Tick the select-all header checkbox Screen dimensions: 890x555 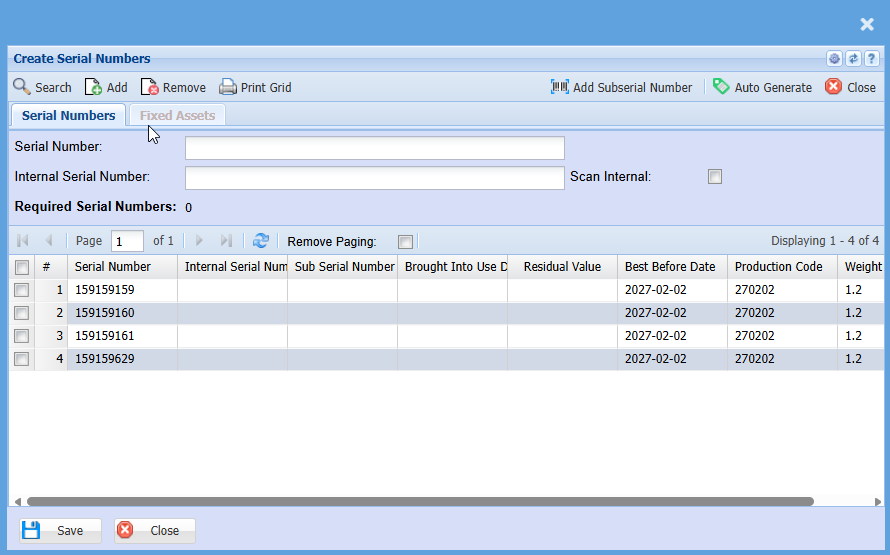click(21, 267)
